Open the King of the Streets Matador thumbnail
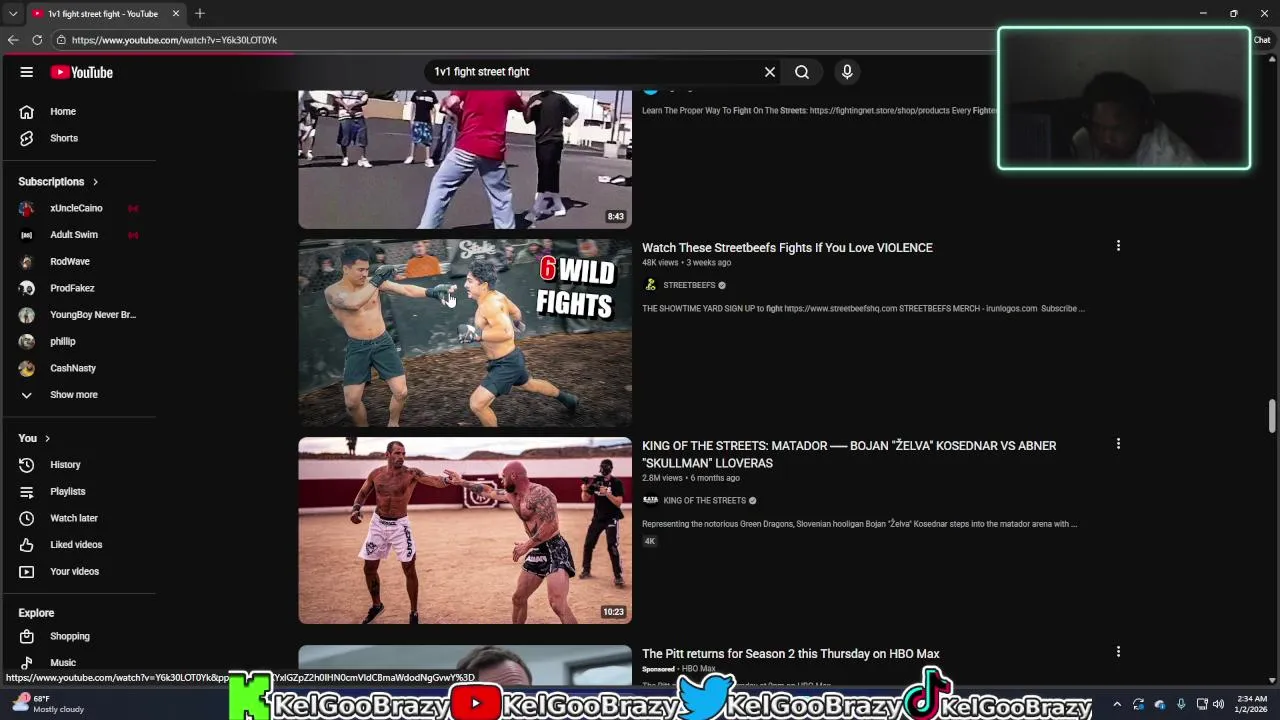The width and height of the screenshot is (1280, 720). coord(465,530)
